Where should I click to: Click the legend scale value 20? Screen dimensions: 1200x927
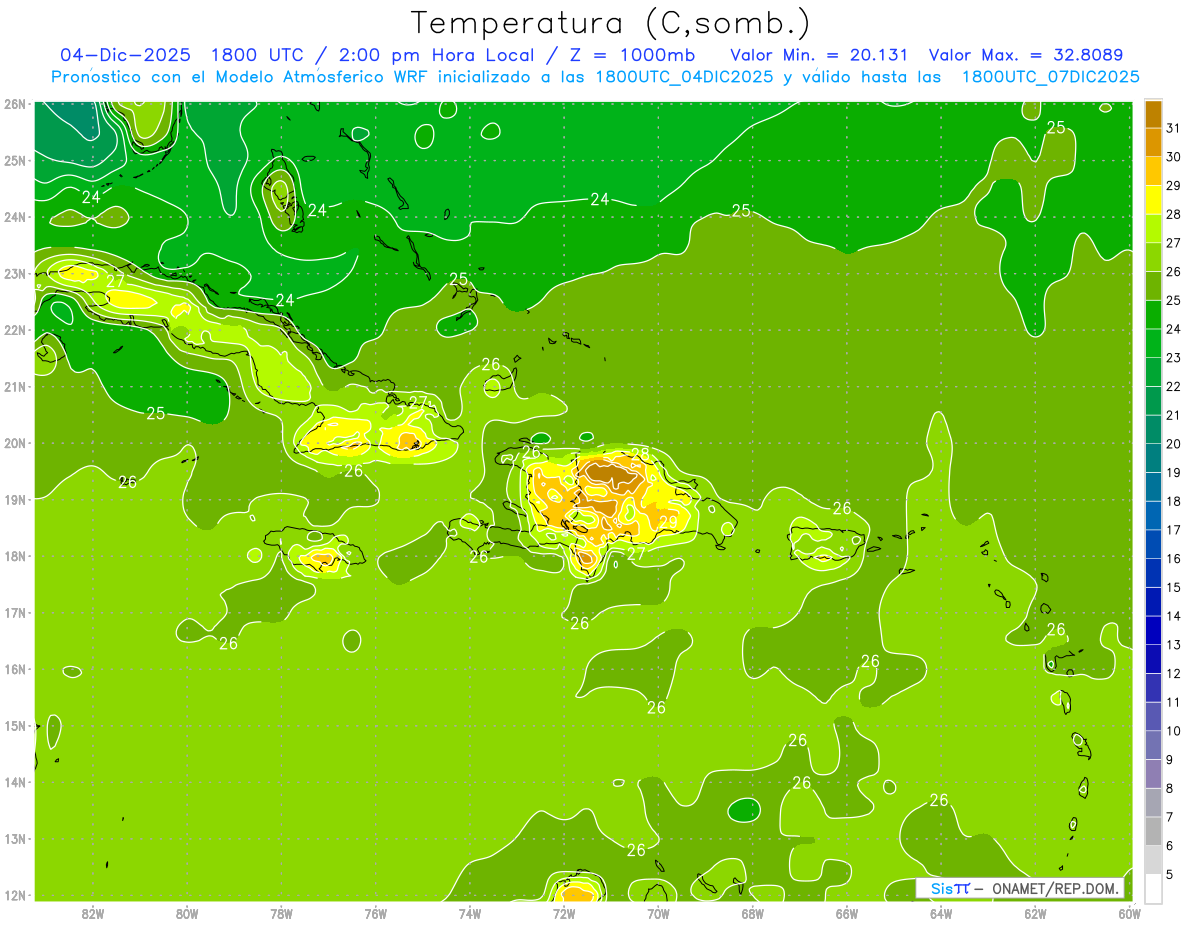point(1173,444)
